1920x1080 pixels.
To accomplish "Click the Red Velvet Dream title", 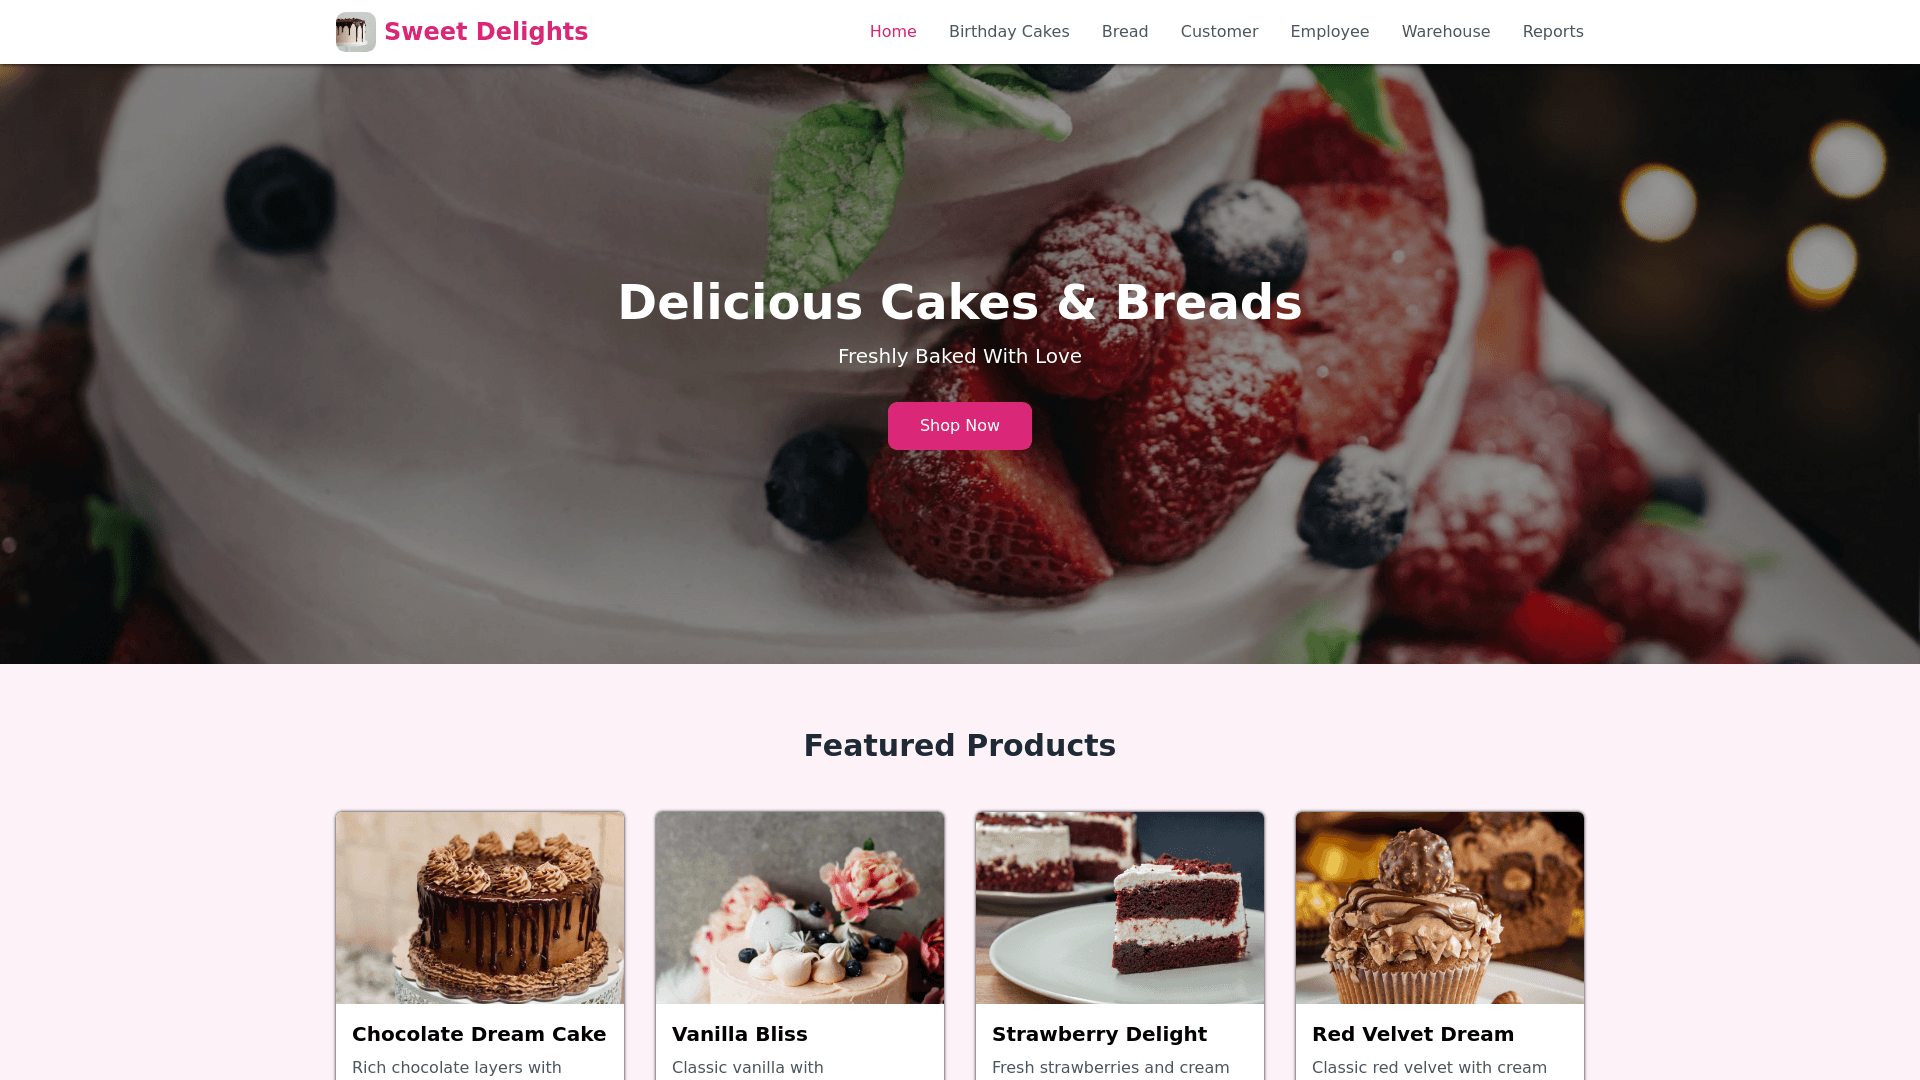I will tap(1413, 1034).
